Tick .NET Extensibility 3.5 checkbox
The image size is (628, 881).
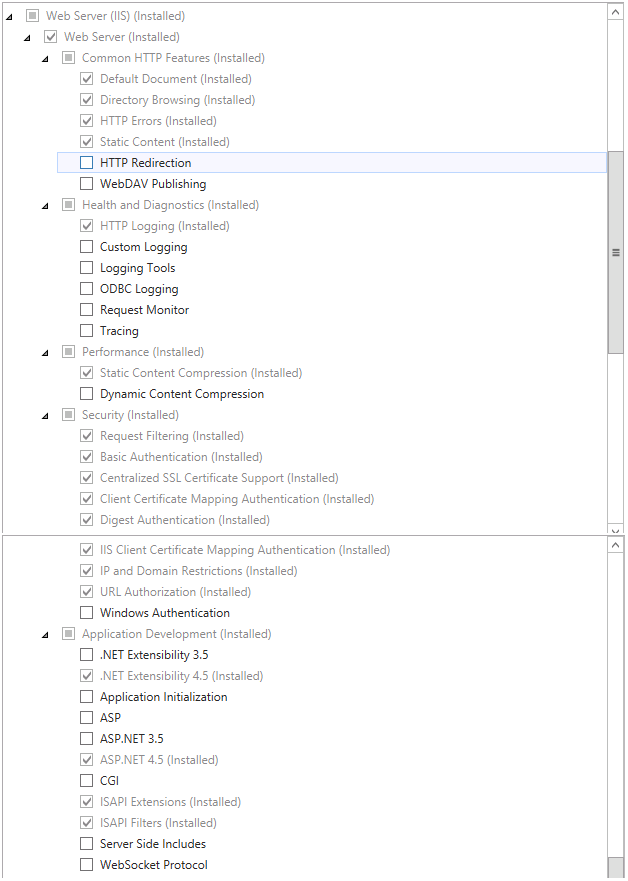coord(87,655)
